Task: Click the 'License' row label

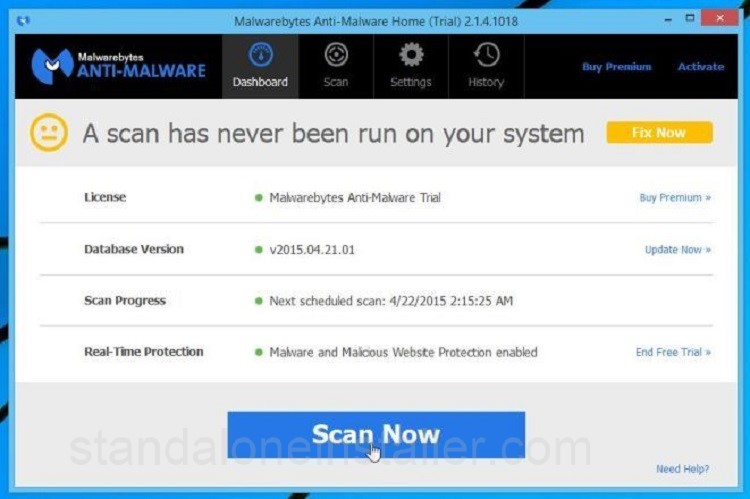Action: click(x=105, y=197)
